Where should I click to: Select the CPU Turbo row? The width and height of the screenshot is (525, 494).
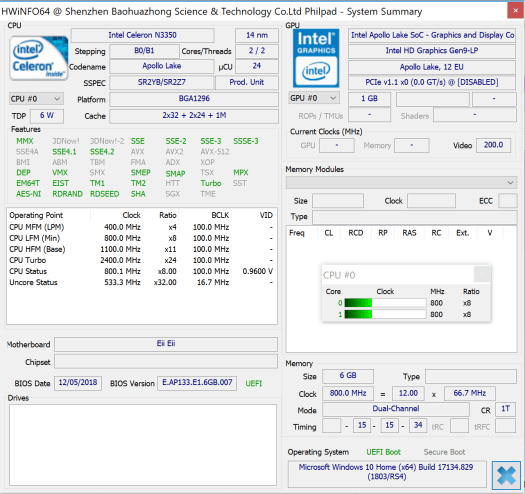coord(141,260)
